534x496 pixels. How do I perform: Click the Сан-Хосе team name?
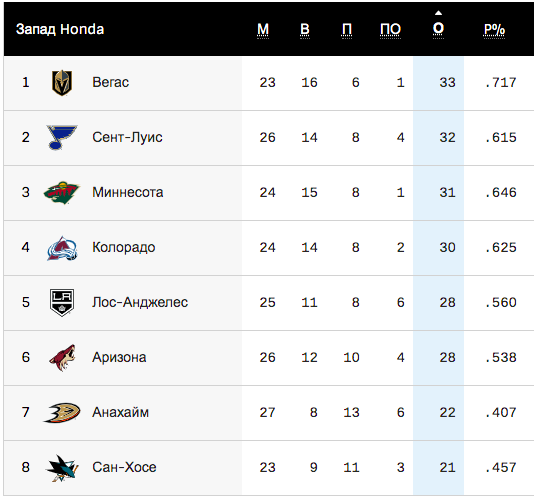click(x=124, y=467)
